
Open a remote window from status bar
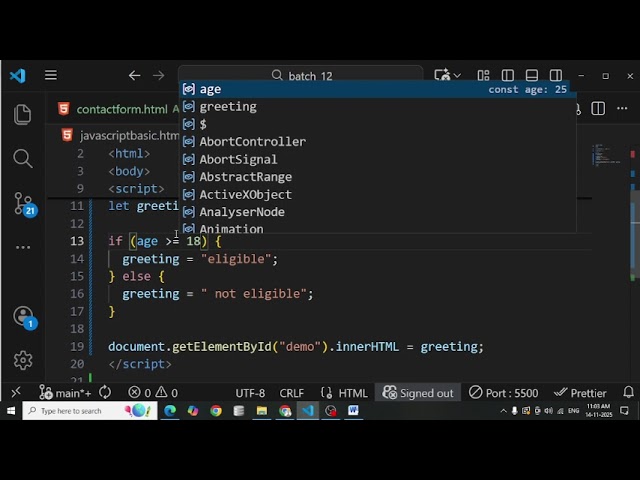click(16, 393)
